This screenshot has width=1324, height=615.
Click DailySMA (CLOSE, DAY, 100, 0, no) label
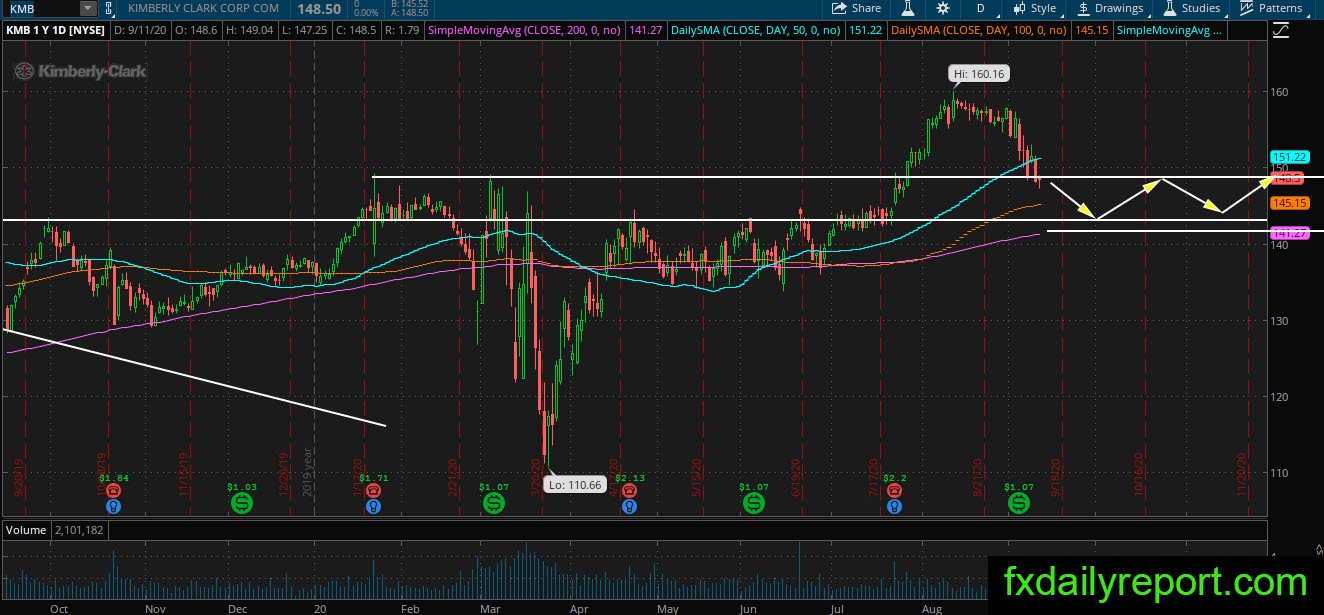click(980, 31)
